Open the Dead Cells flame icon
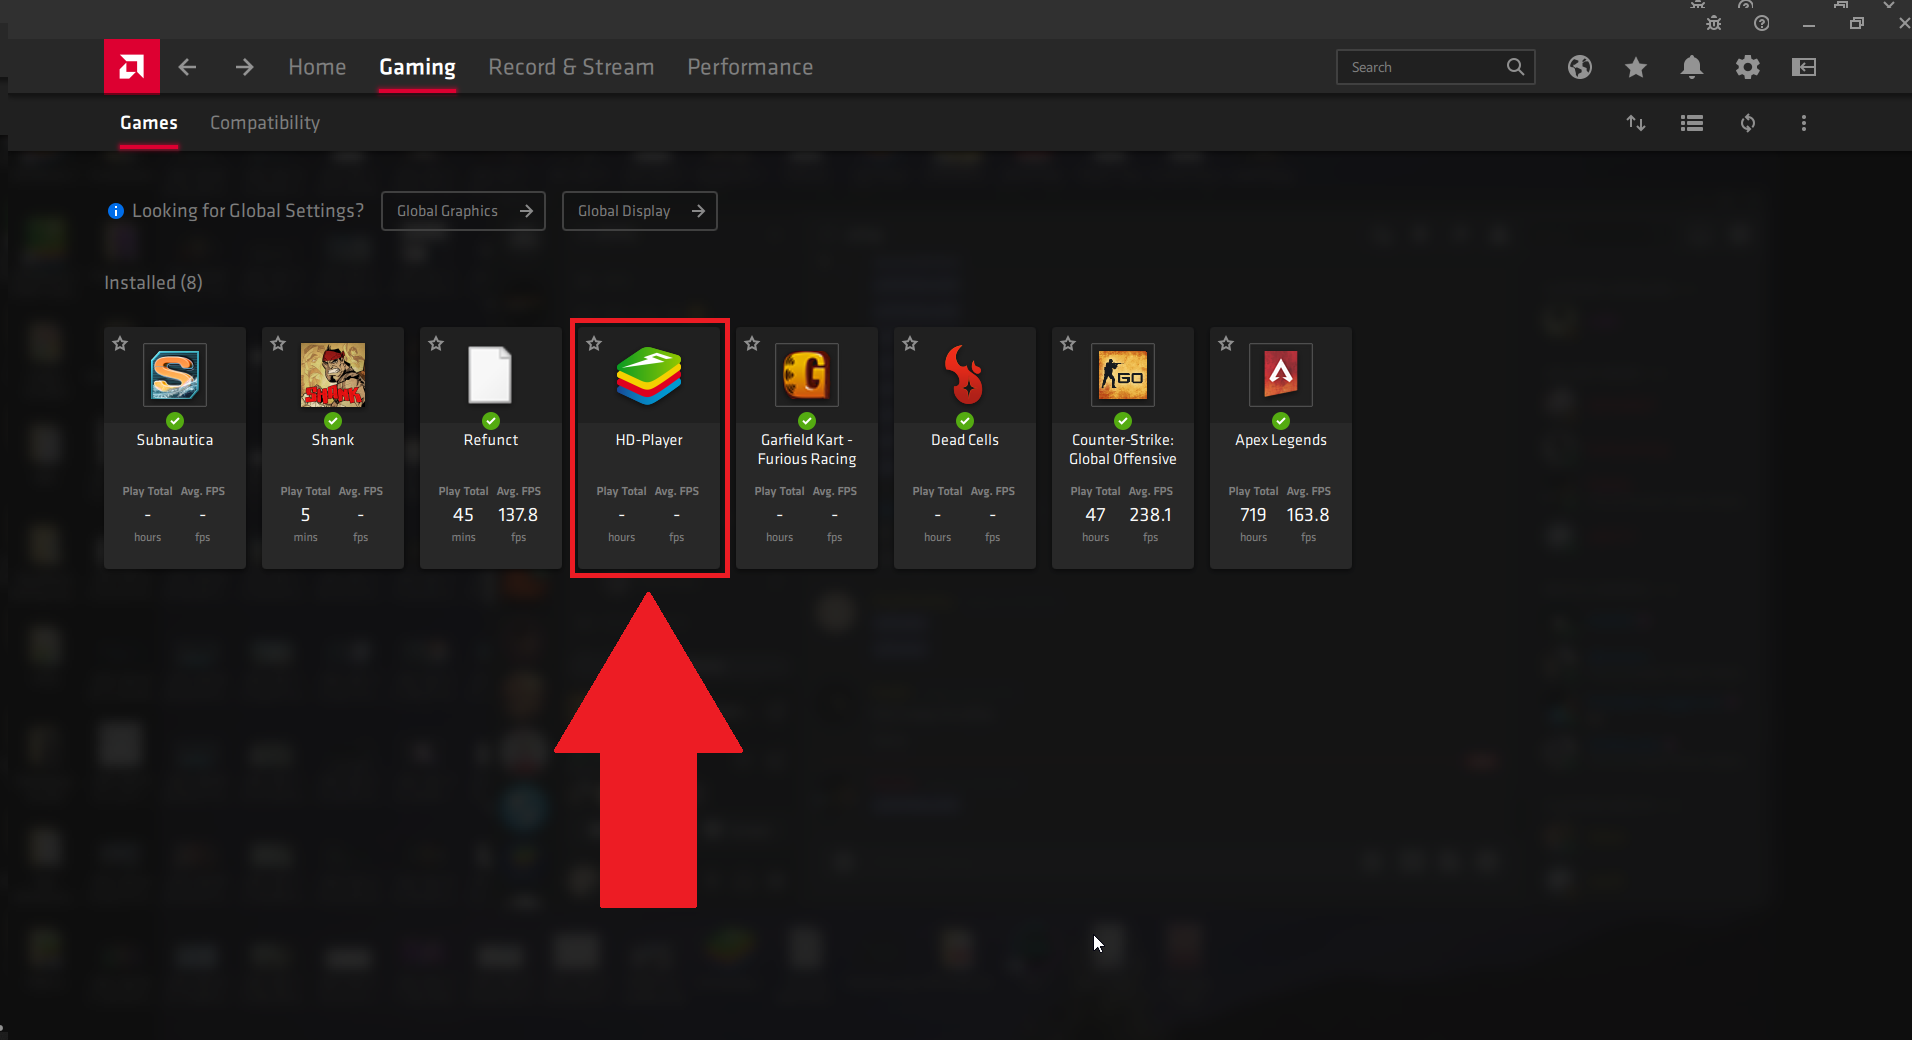The image size is (1912, 1040). (x=965, y=375)
